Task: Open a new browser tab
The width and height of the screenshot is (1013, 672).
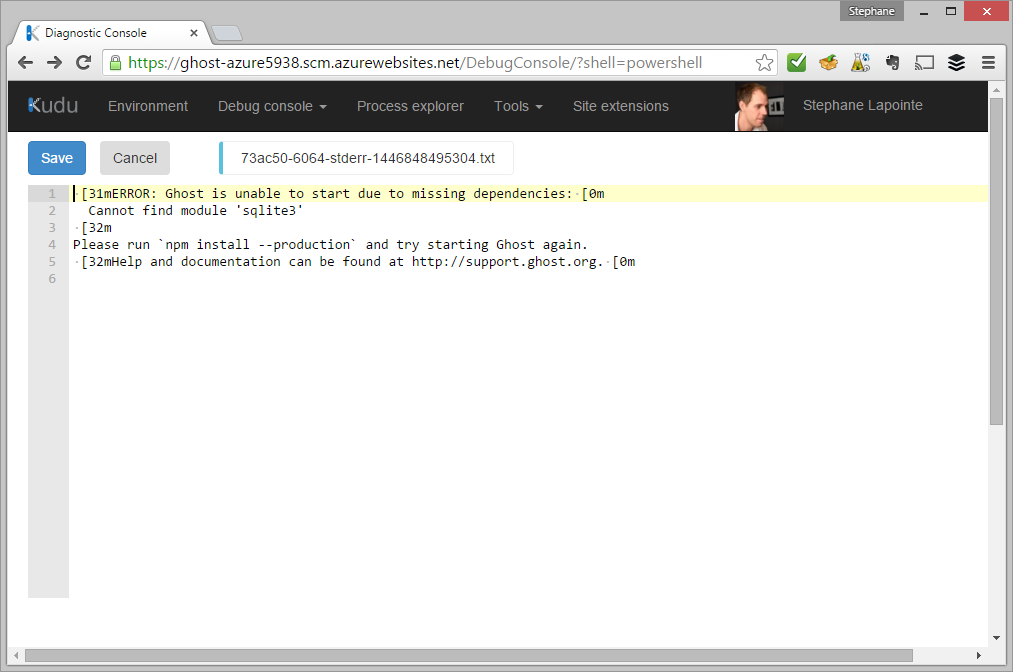Action: click(x=227, y=33)
